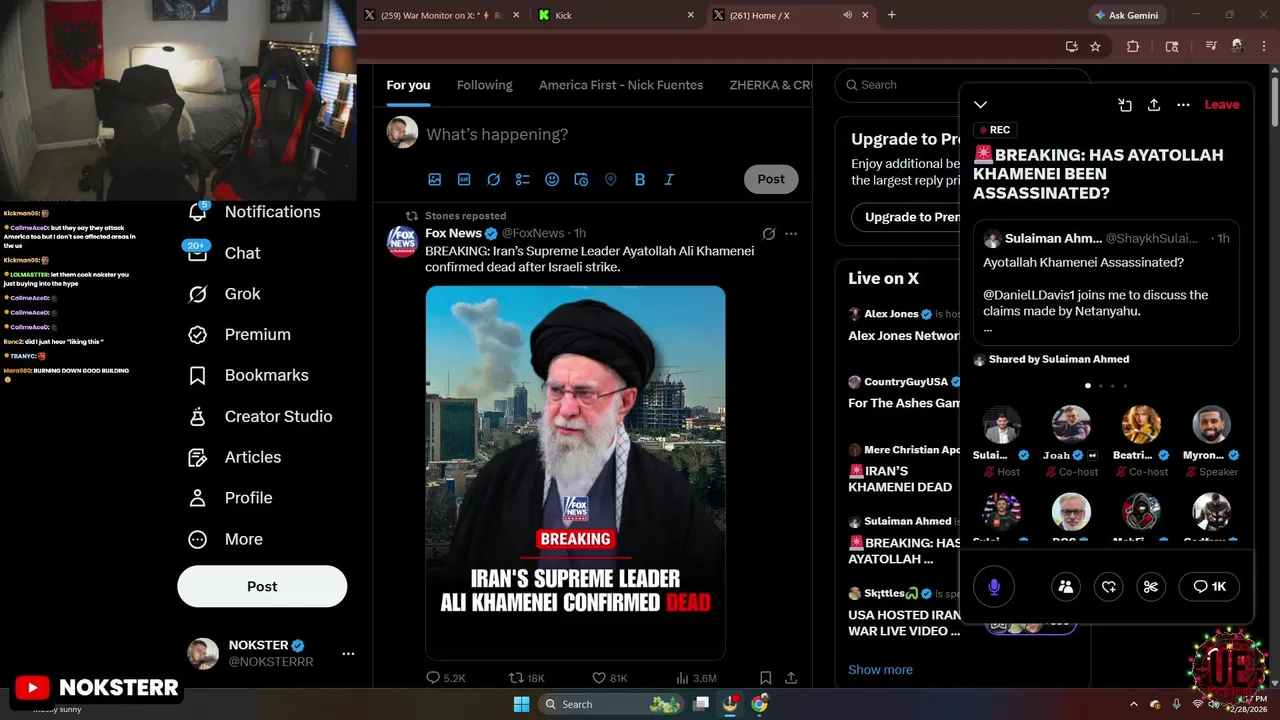Open Sulaiman Ahmed quoted post in Space
The width and height of the screenshot is (1280, 720).
pyautogui.click(x=1106, y=283)
